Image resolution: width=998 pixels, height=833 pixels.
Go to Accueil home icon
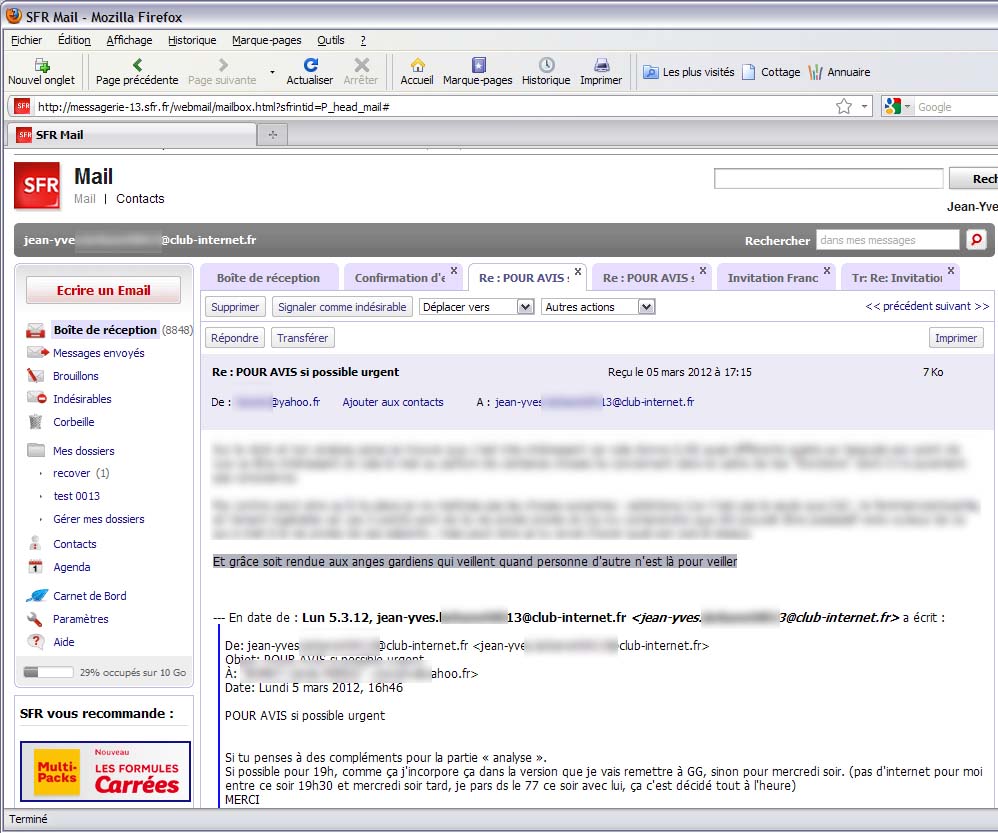(417, 65)
